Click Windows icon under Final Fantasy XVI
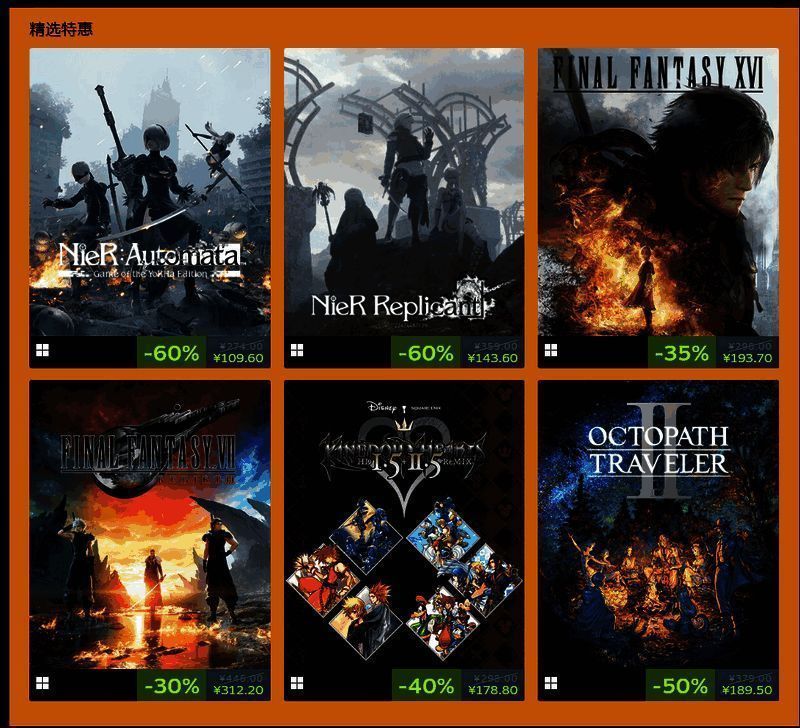 (x=551, y=350)
